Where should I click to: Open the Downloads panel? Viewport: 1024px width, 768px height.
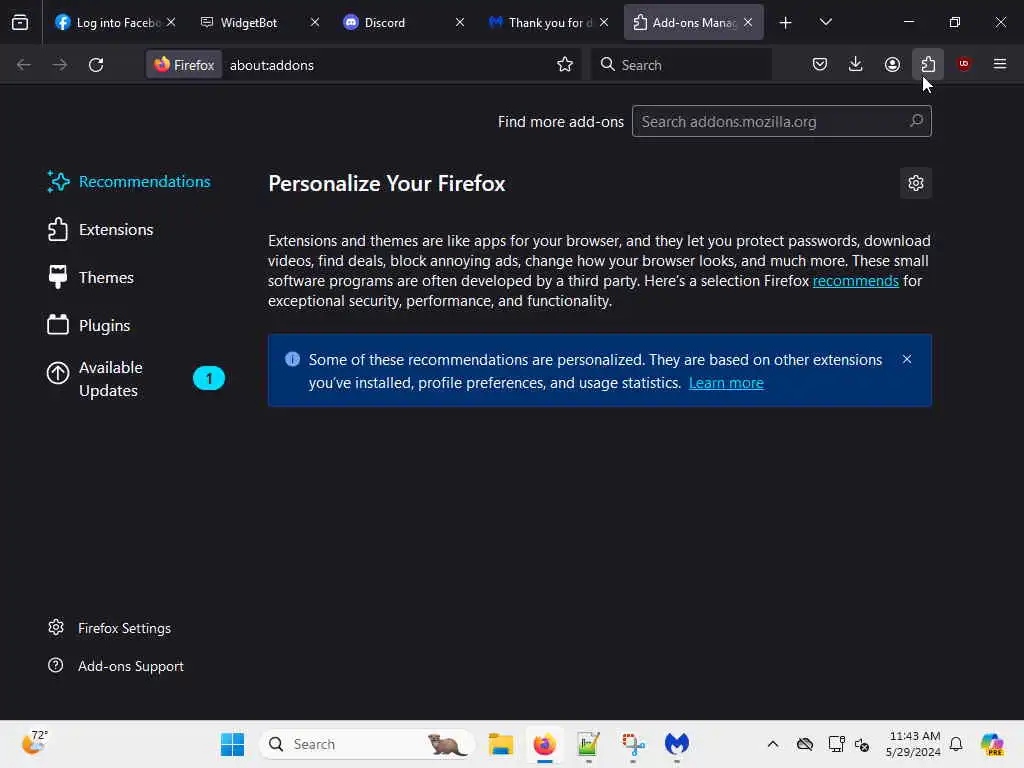(856, 64)
